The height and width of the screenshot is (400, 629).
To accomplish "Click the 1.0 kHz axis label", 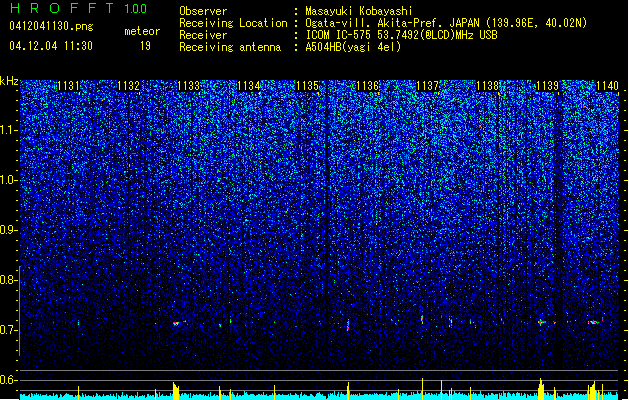I will click(x=8, y=180).
